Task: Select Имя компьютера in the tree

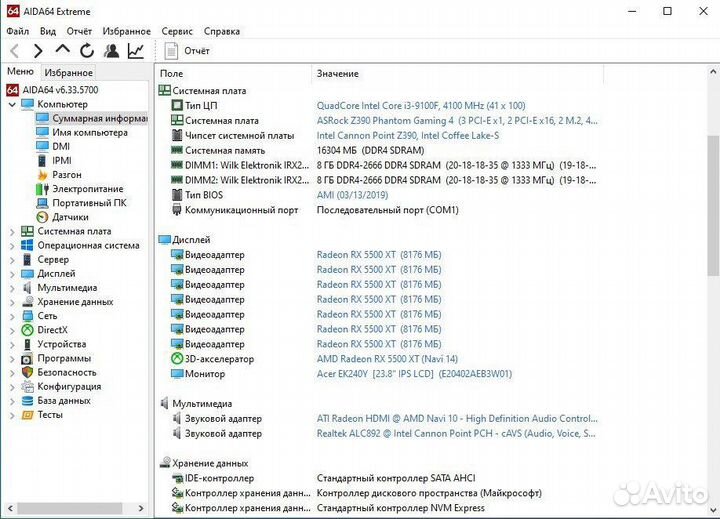Action: [x=90, y=132]
